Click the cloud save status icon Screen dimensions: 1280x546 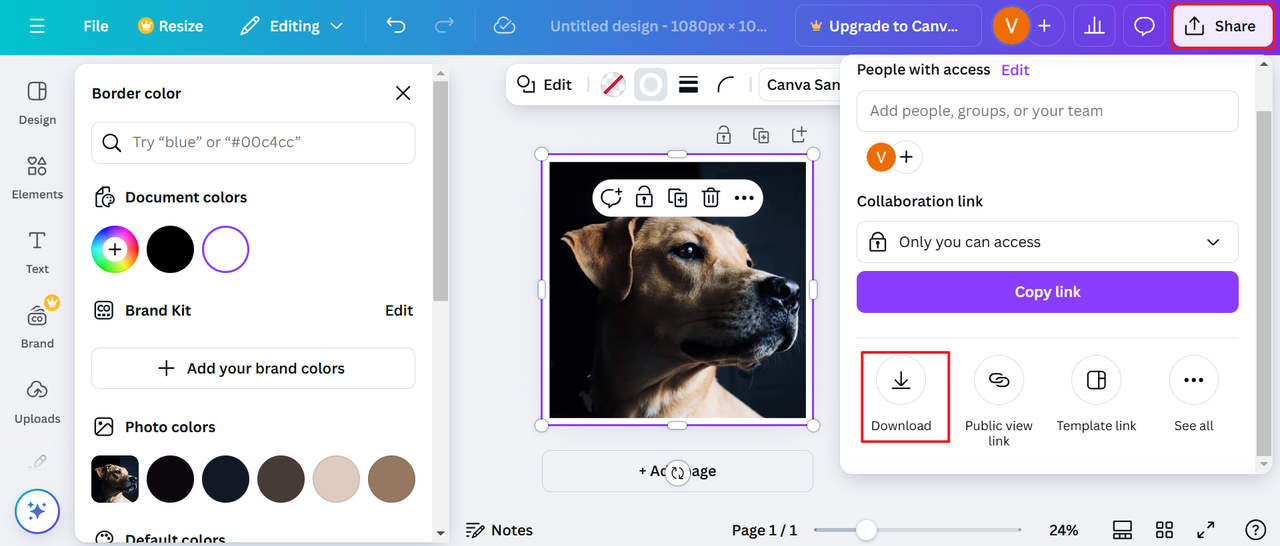click(505, 26)
